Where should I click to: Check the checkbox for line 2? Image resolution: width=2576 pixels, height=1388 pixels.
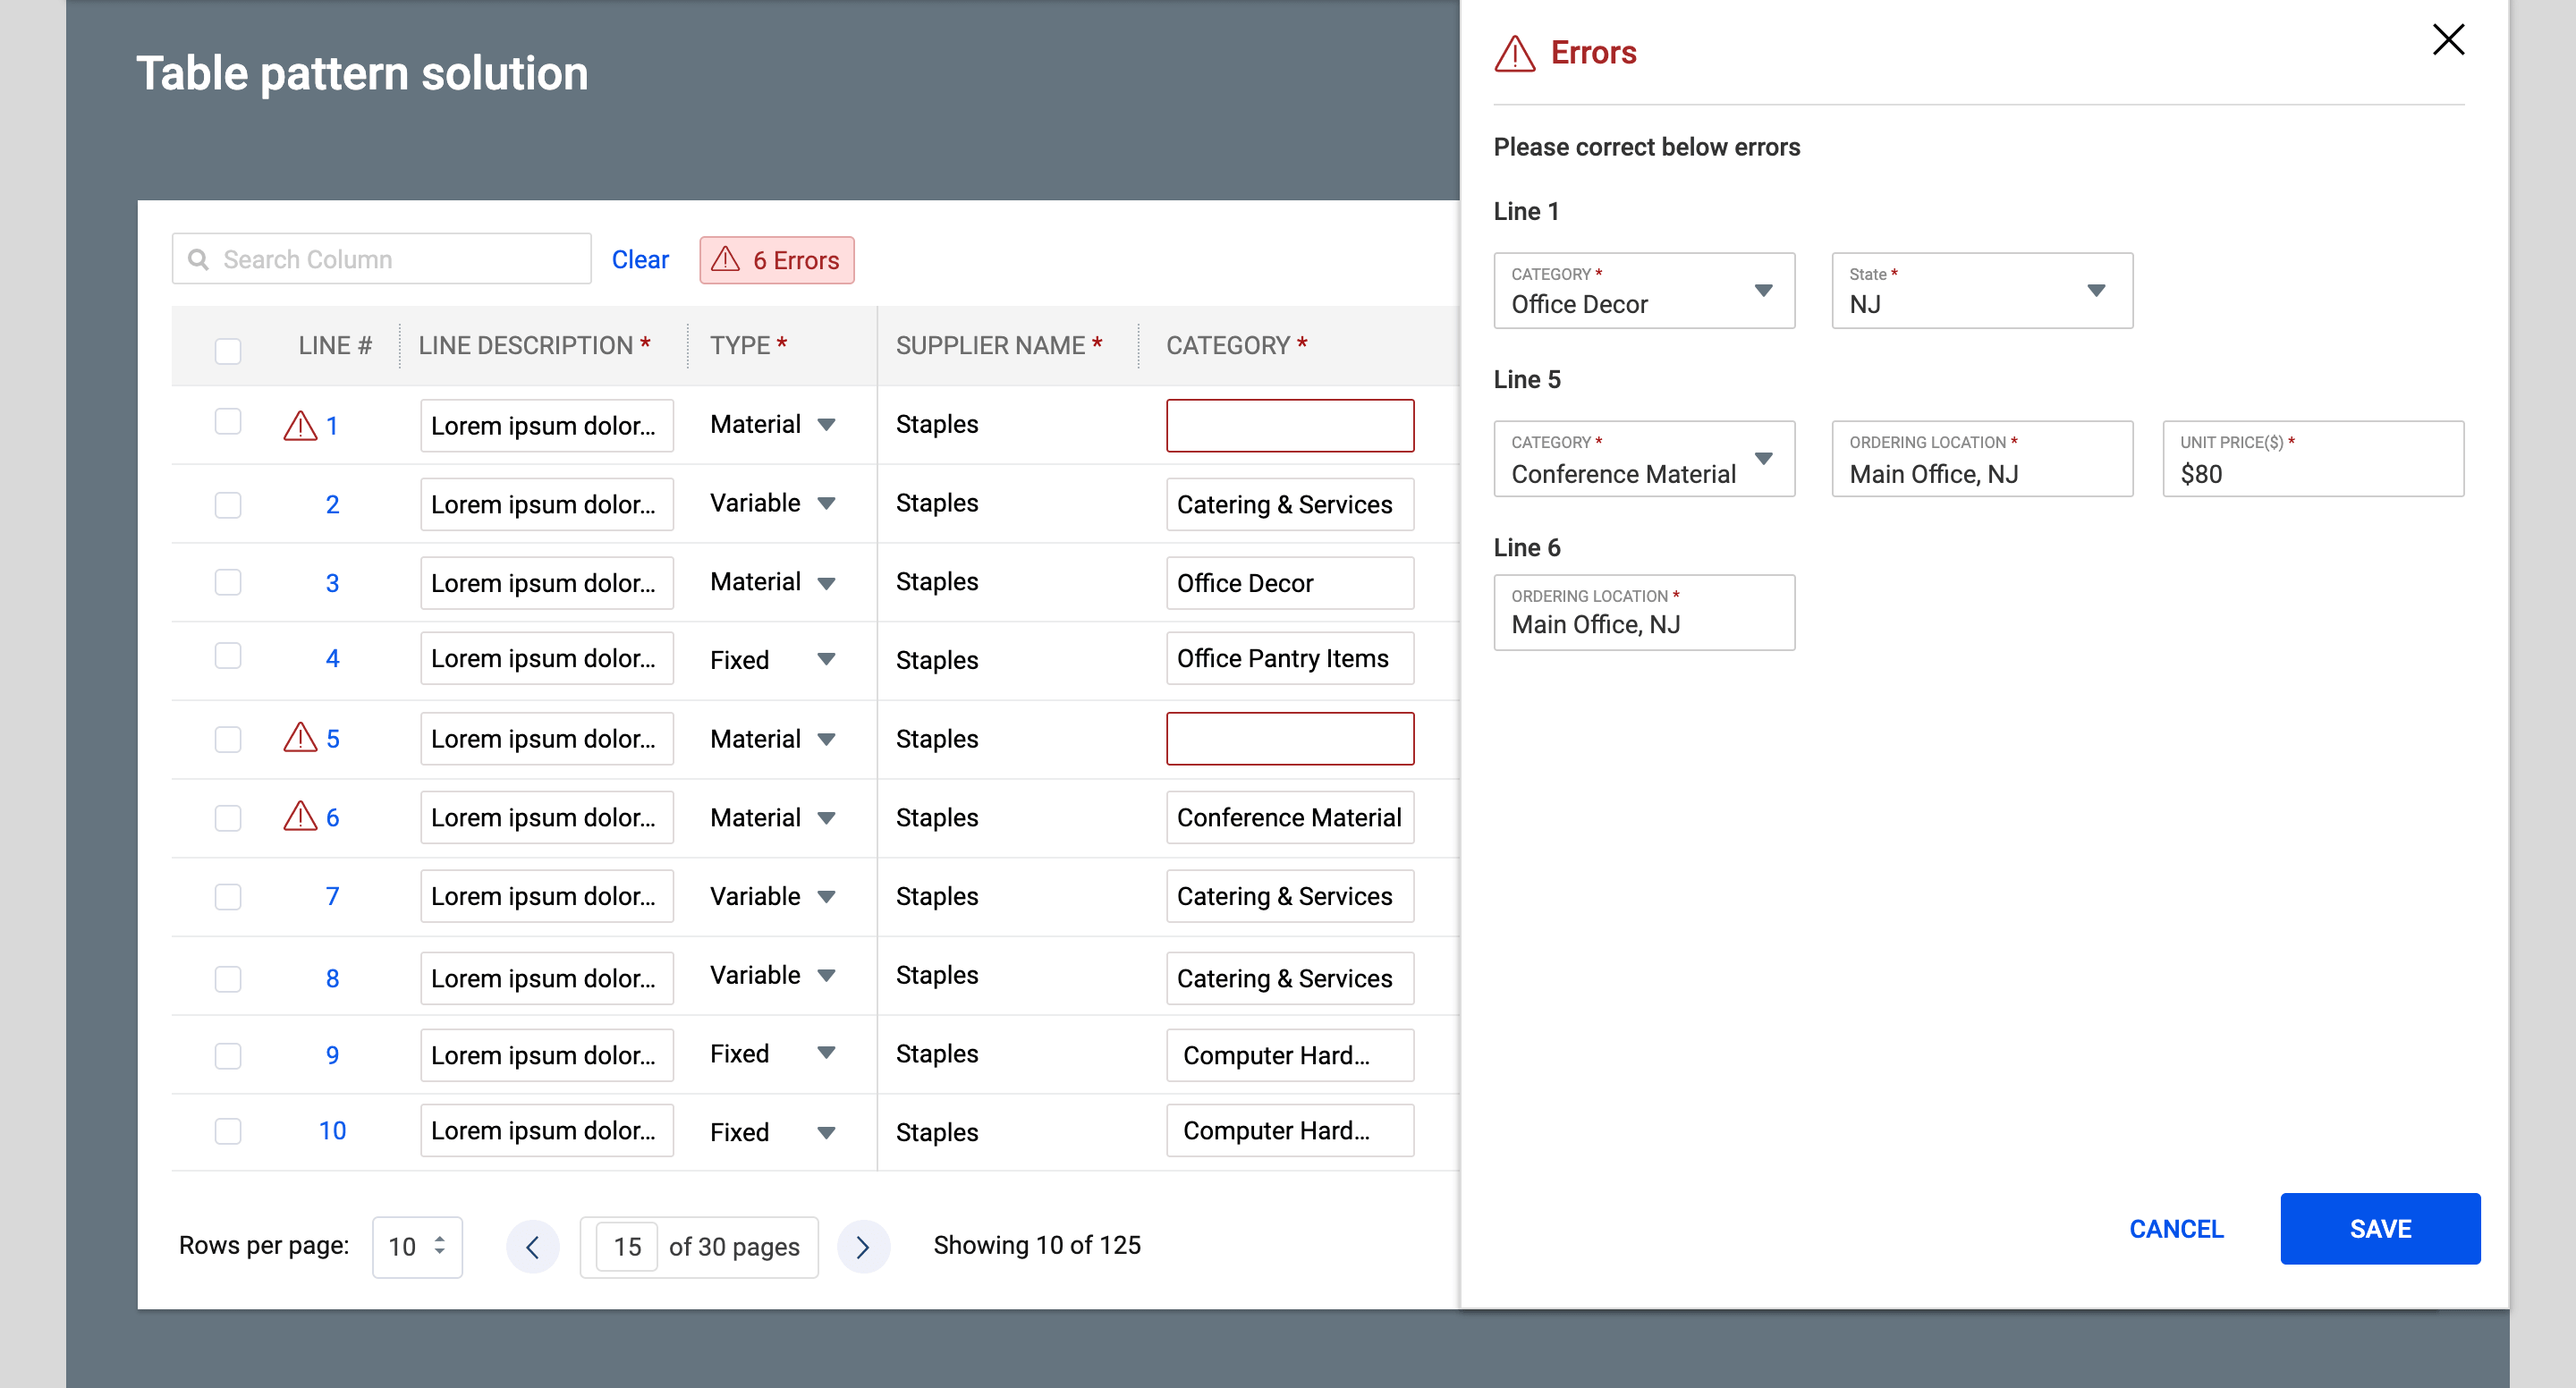click(228, 505)
